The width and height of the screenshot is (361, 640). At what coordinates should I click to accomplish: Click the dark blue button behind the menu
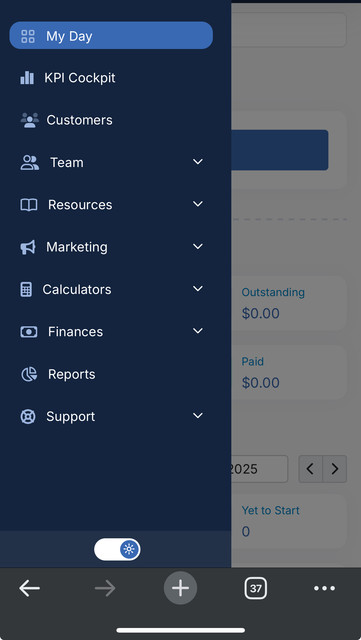click(279, 150)
